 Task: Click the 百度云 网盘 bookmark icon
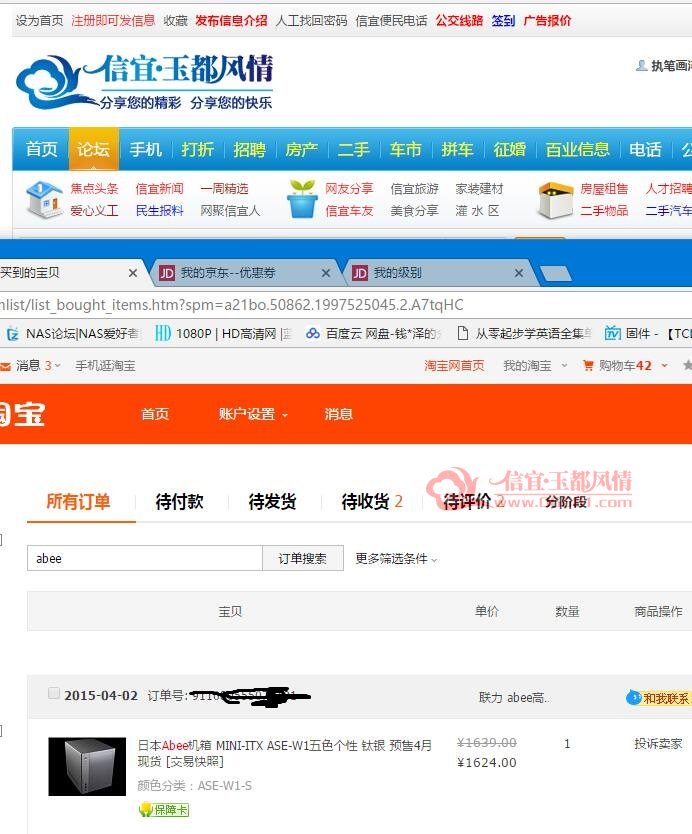coord(313,333)
